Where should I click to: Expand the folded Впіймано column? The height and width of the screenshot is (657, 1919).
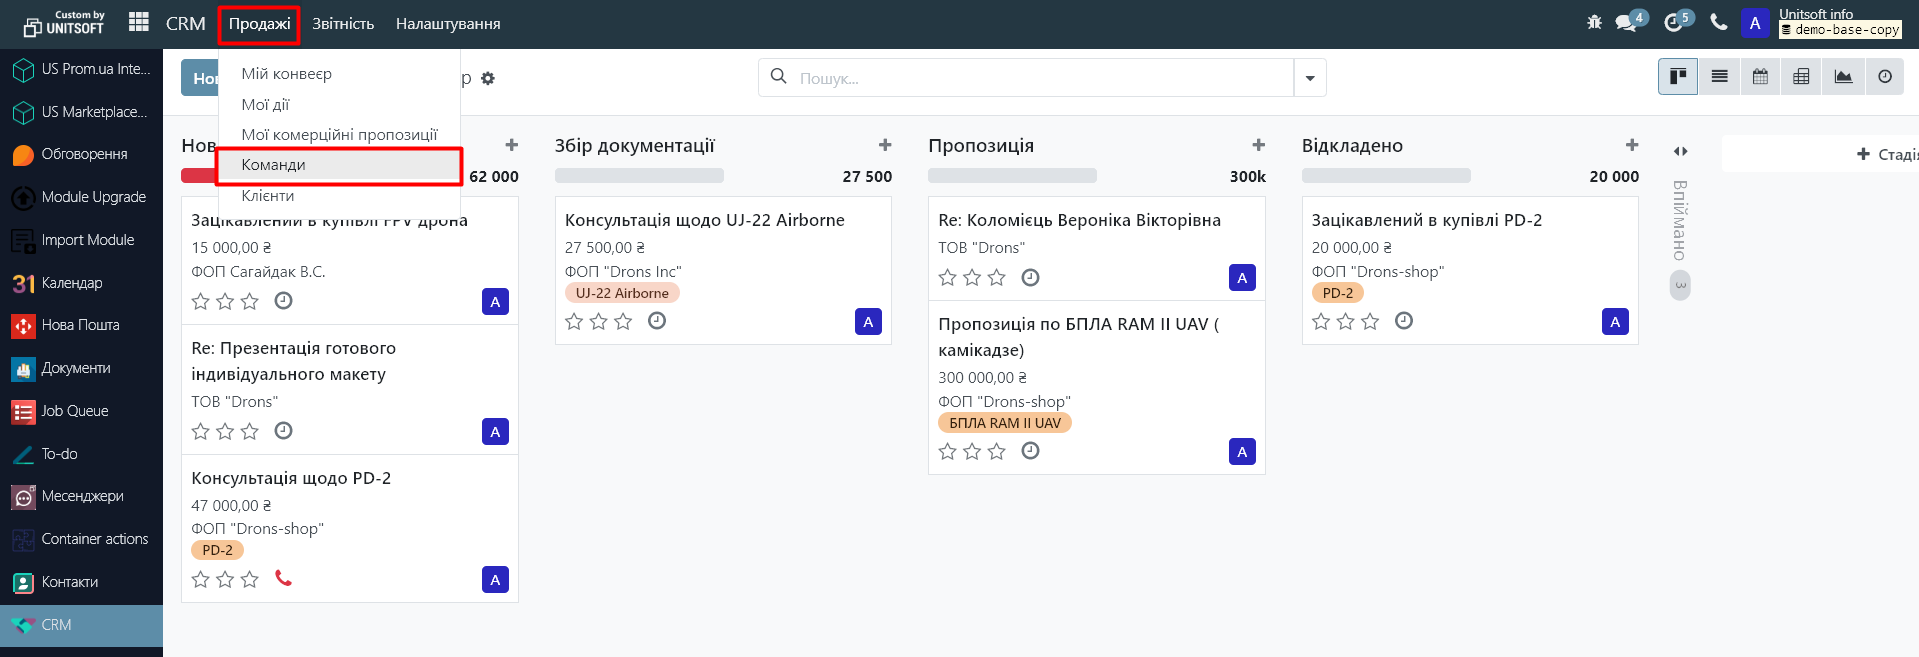pos(1681,151)
